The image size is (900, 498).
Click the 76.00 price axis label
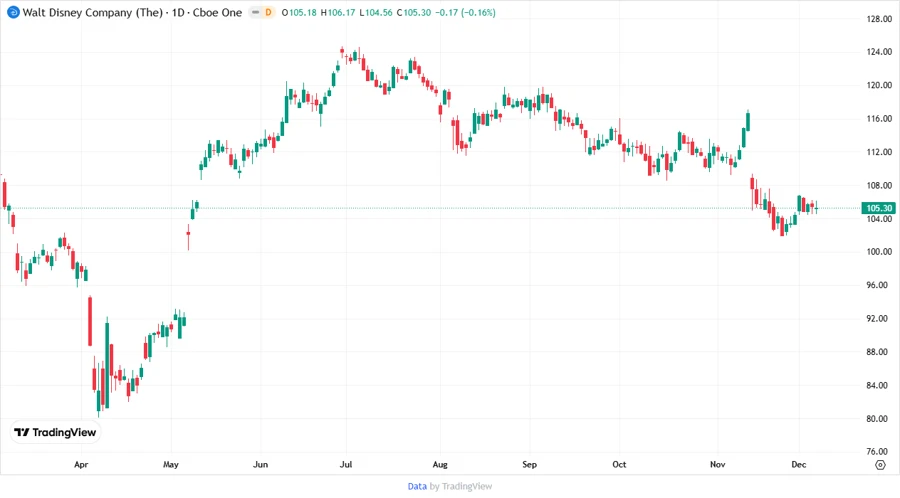coord(879,452)
